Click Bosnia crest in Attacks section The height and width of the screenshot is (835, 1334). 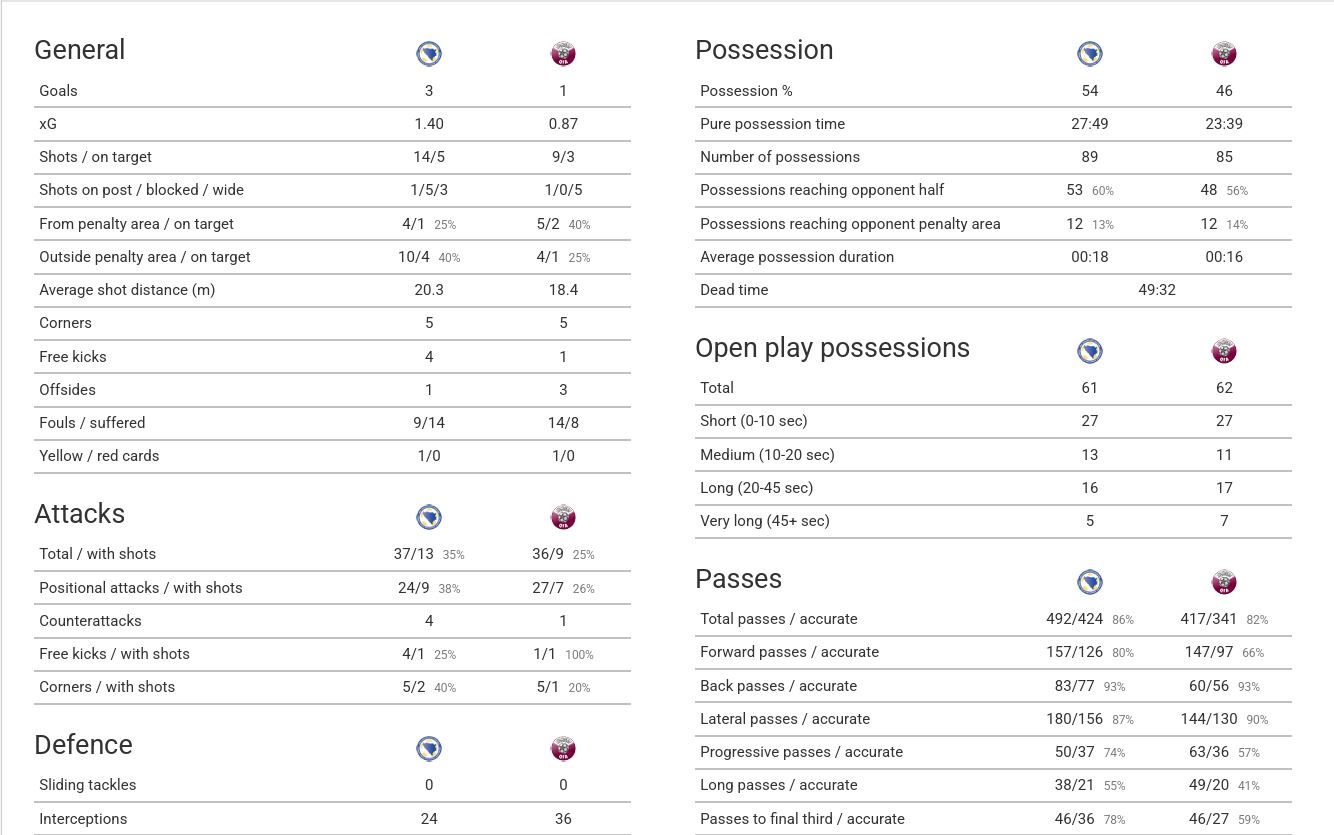[x=429, y=517]
